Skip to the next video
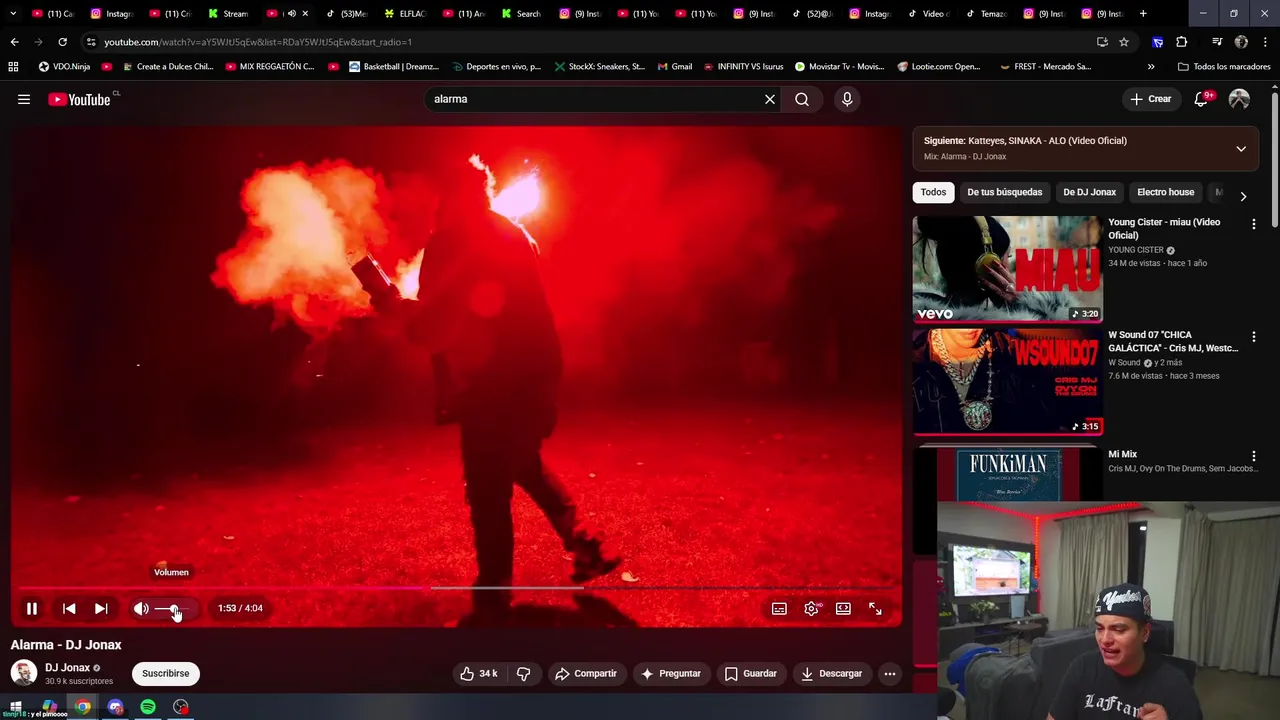1280x720 pixels. [101, 608]
